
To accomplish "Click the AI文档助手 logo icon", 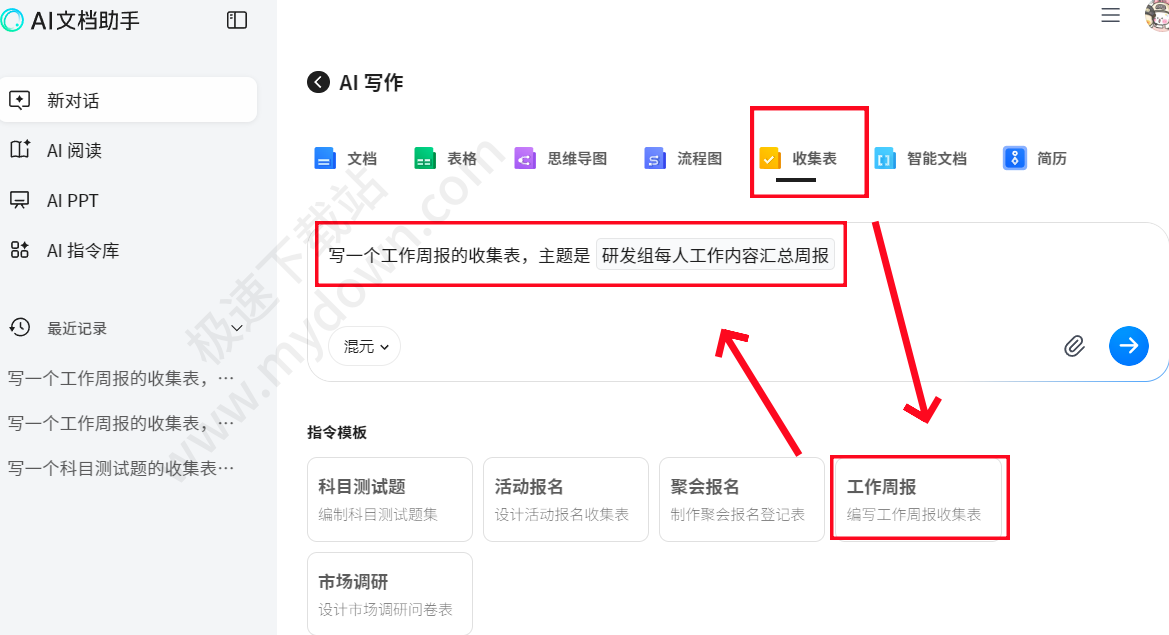I will (12, 20).
